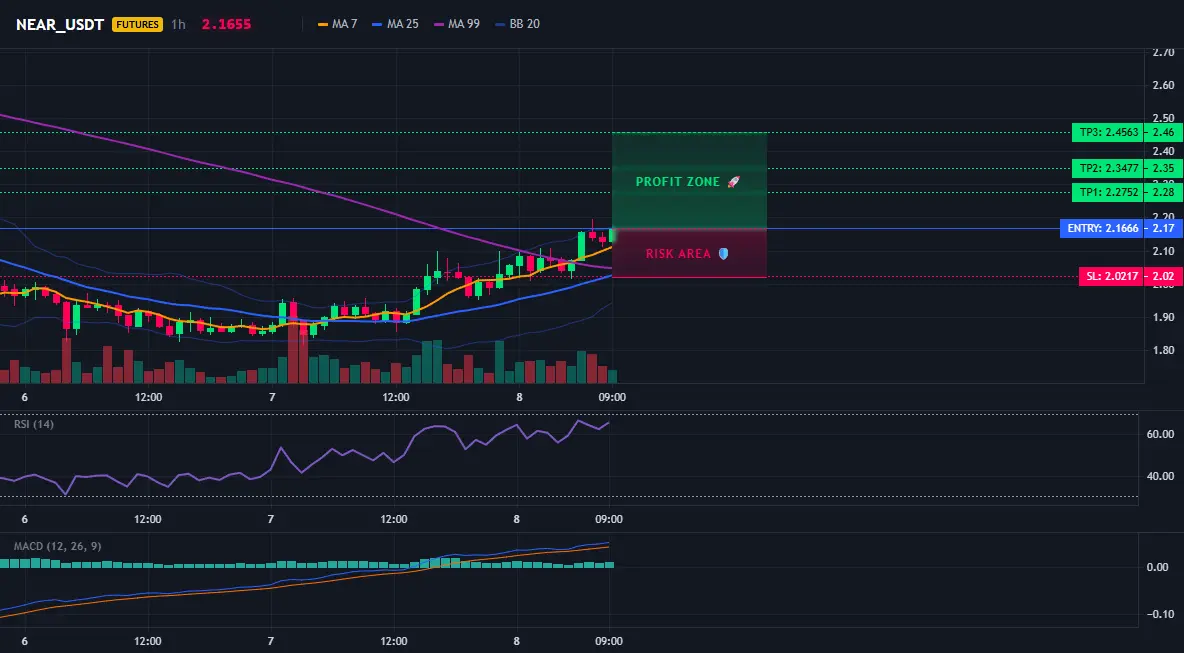Viewport: 1184px width, 653px height.
Task: Click the red 2.02 price axis tag
Action: click(1164, 277)
